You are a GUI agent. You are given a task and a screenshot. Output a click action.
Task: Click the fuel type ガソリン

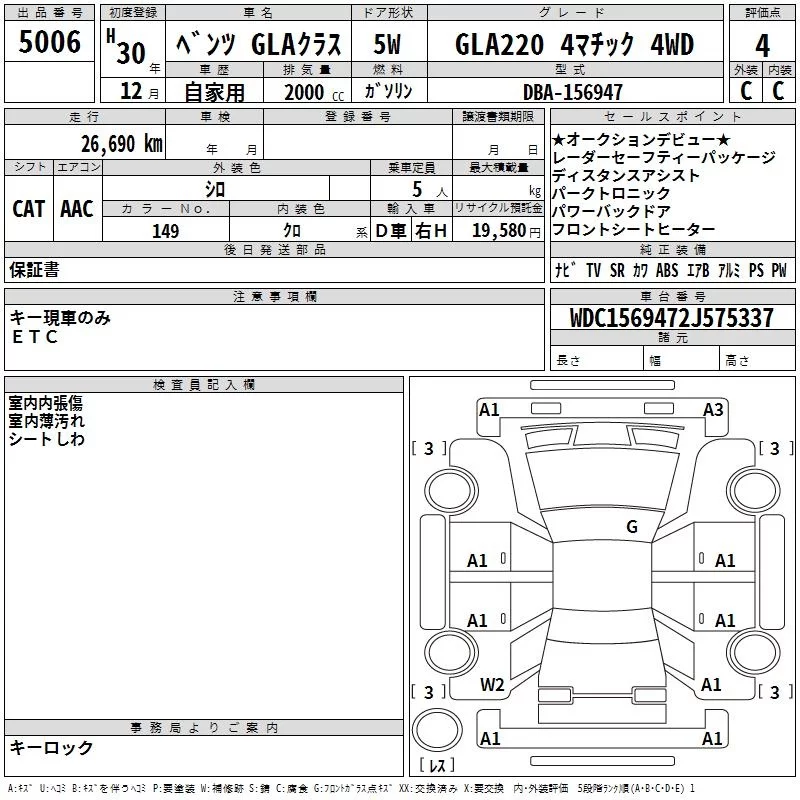point(388,91)
